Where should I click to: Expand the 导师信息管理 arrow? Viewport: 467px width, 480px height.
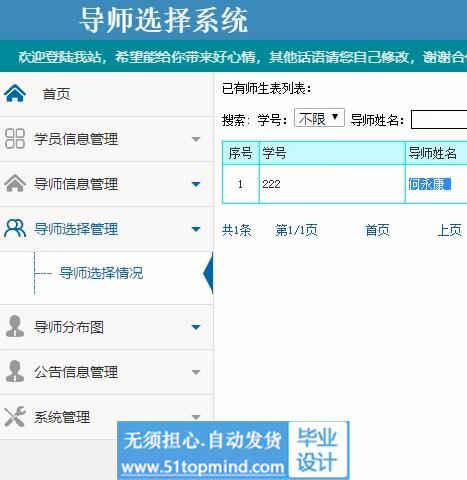pos(196,184)
